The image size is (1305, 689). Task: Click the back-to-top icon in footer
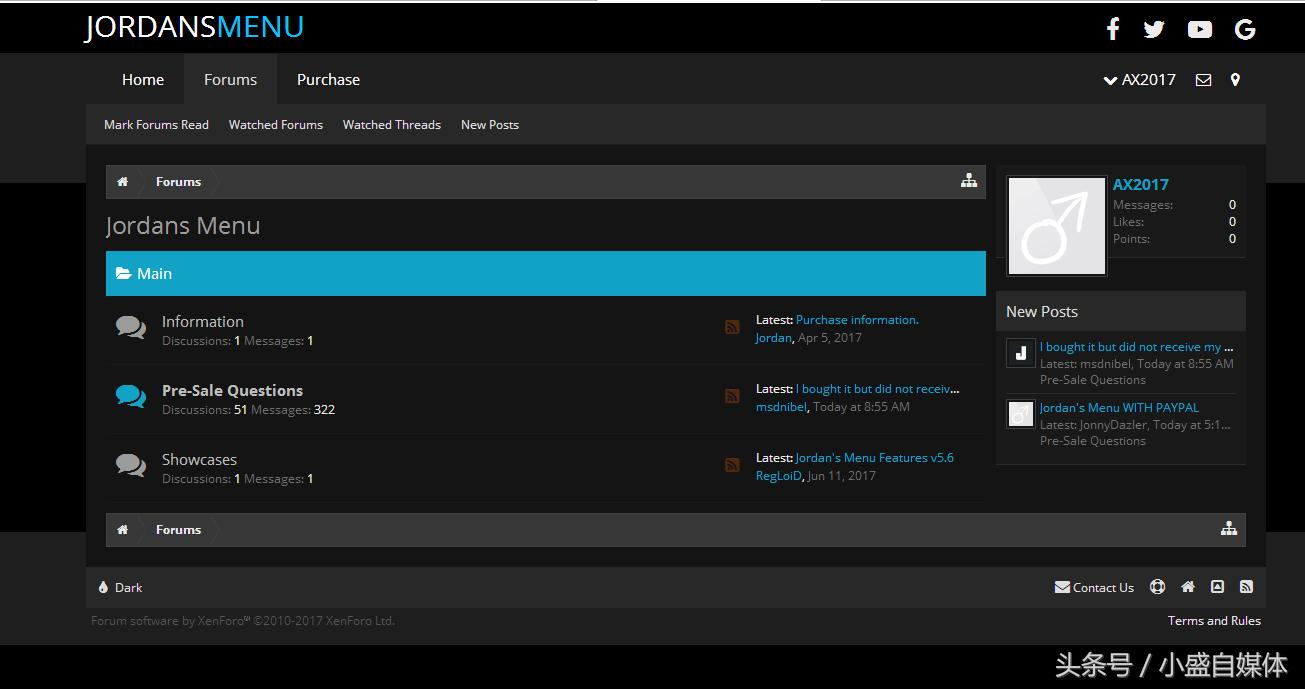pos(1217,587)
